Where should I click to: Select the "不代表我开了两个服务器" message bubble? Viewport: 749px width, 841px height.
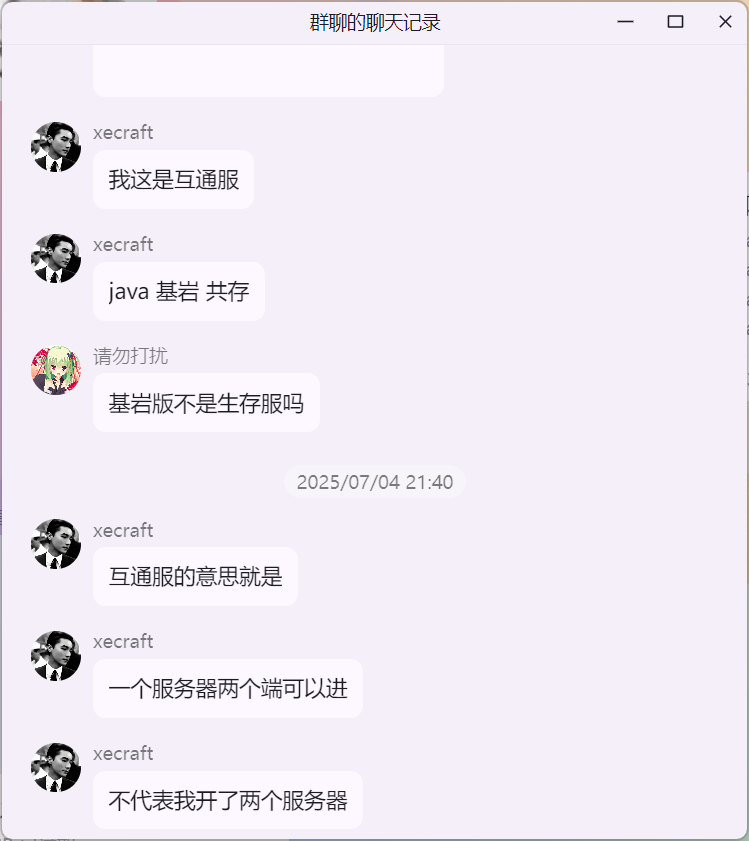pos(228,800)
